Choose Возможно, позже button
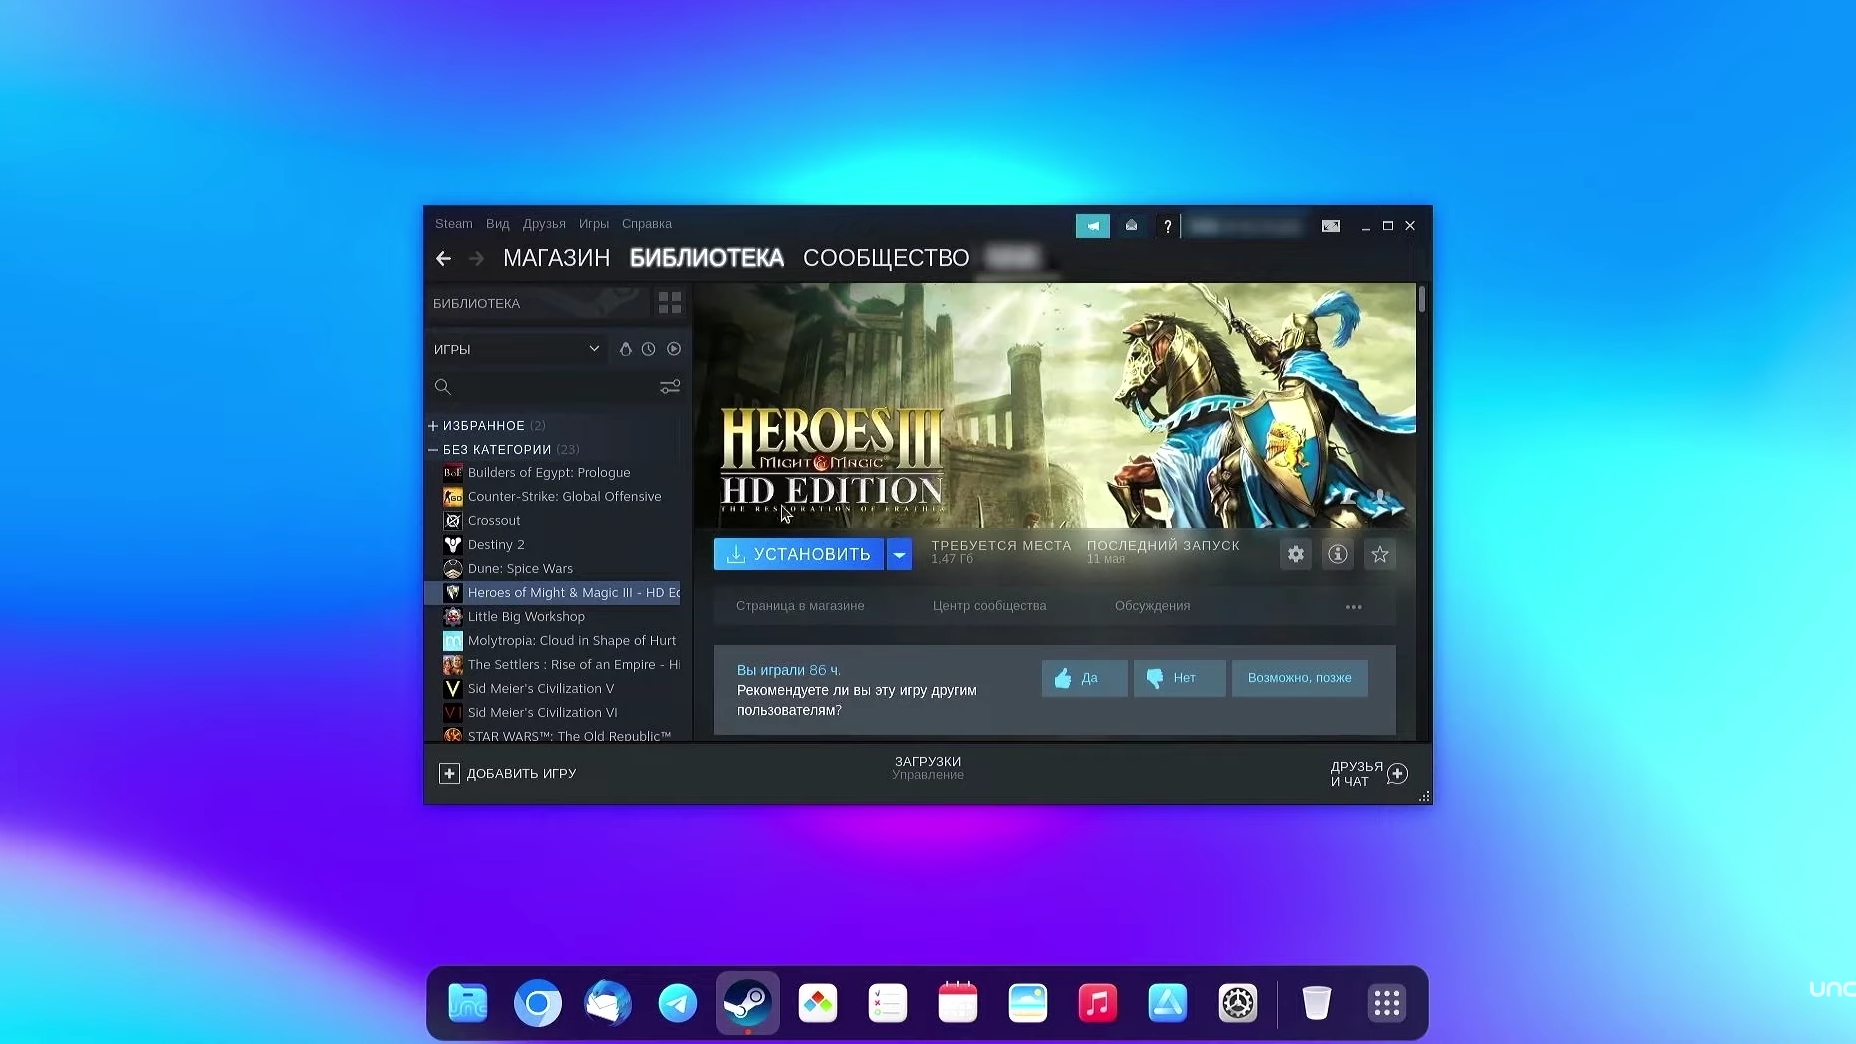 point(1300,678)
